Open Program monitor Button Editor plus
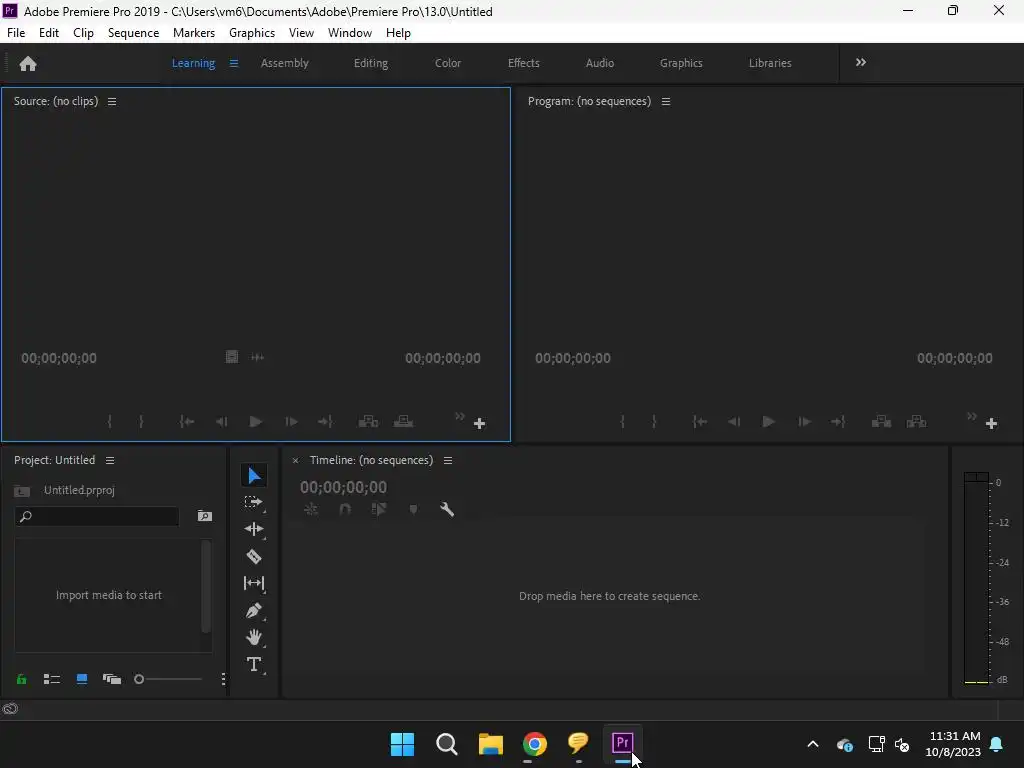The height and width of the screenshot is (768, 1024). pyautogui.click(x=991, y=424)
